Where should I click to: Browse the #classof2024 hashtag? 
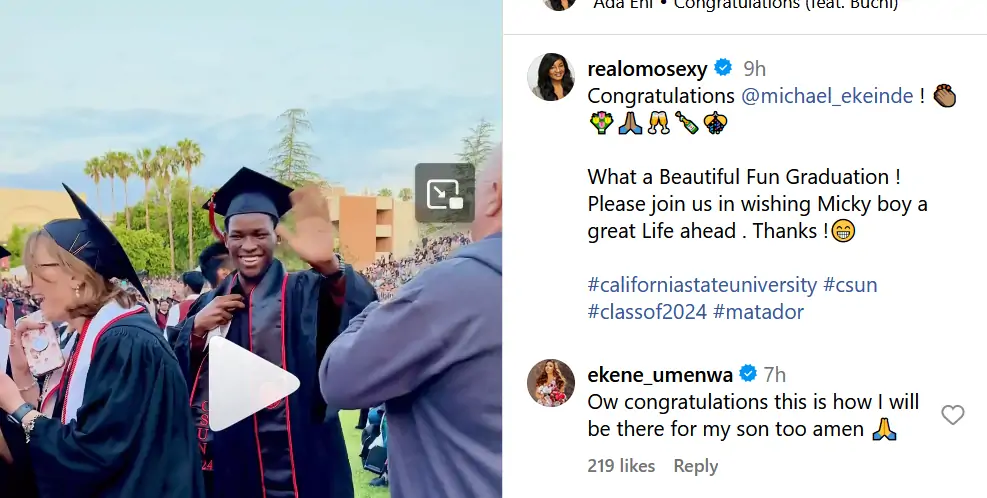pyautogui.click(x=645, y=312)
